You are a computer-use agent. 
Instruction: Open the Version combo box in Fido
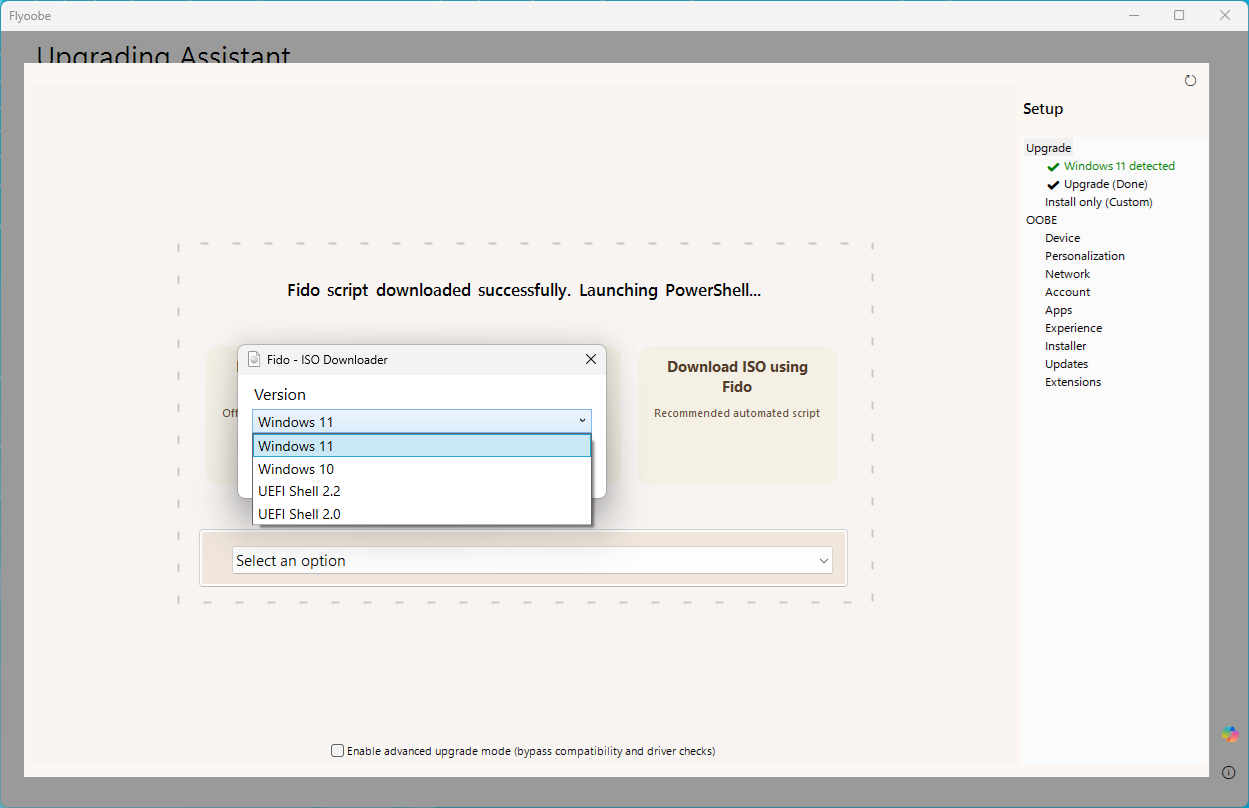422,422
